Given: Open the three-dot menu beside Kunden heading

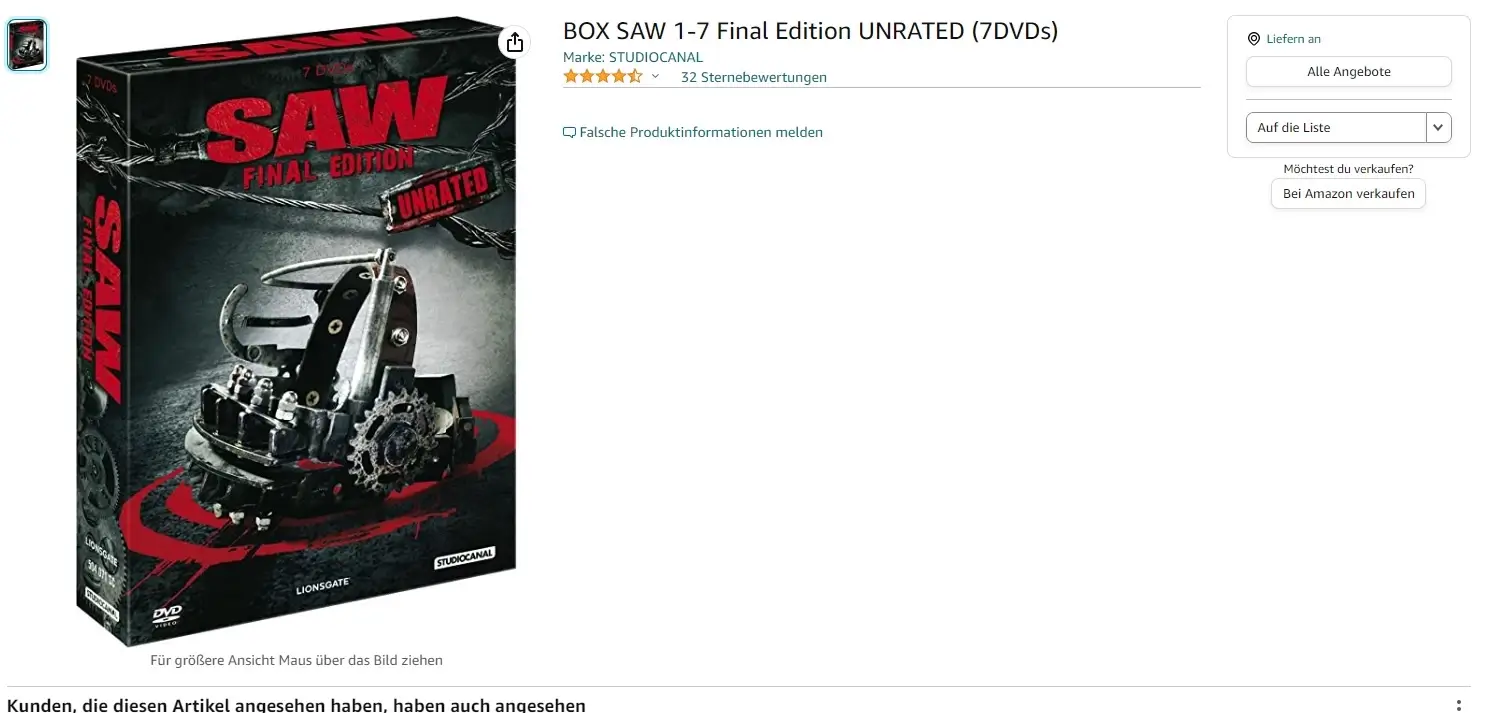Looking at the screenshot, I should [1459, 706].
